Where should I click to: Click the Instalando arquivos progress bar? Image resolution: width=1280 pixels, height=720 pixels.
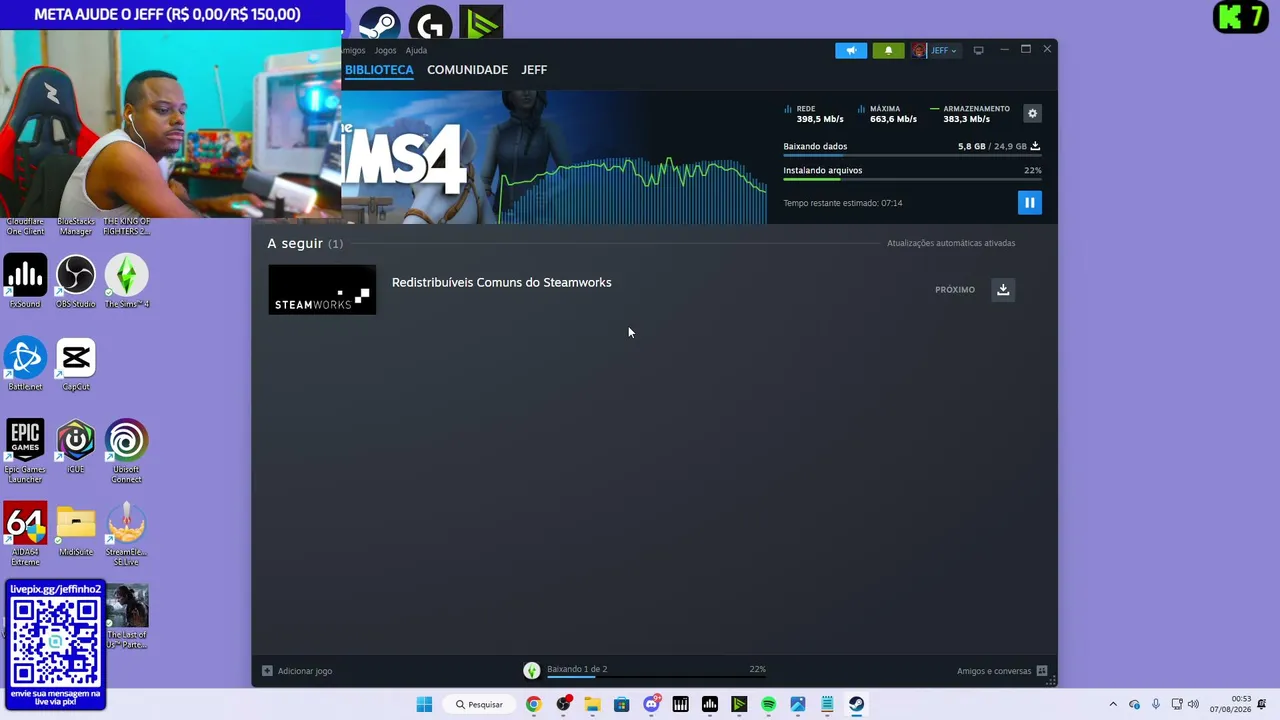[x=912, y=179]
